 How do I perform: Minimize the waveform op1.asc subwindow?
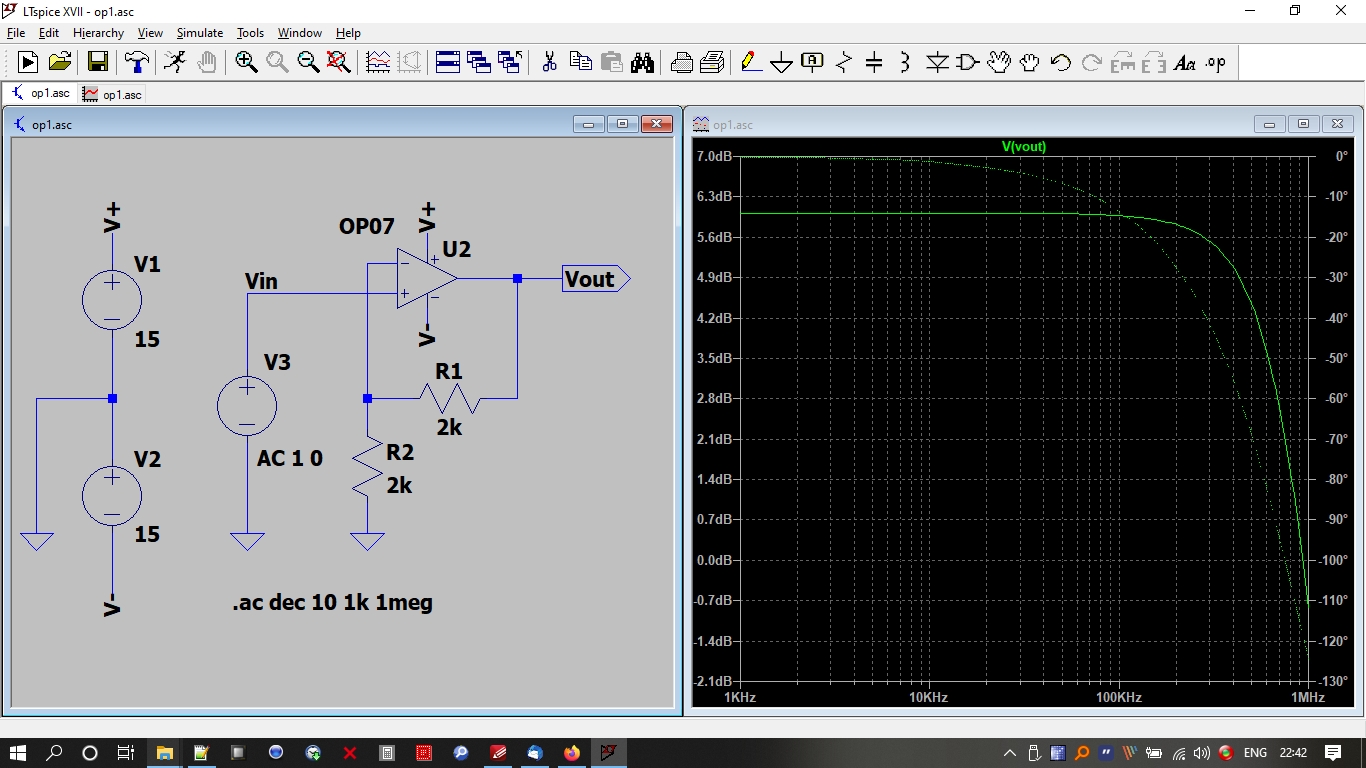(1270, 124)
